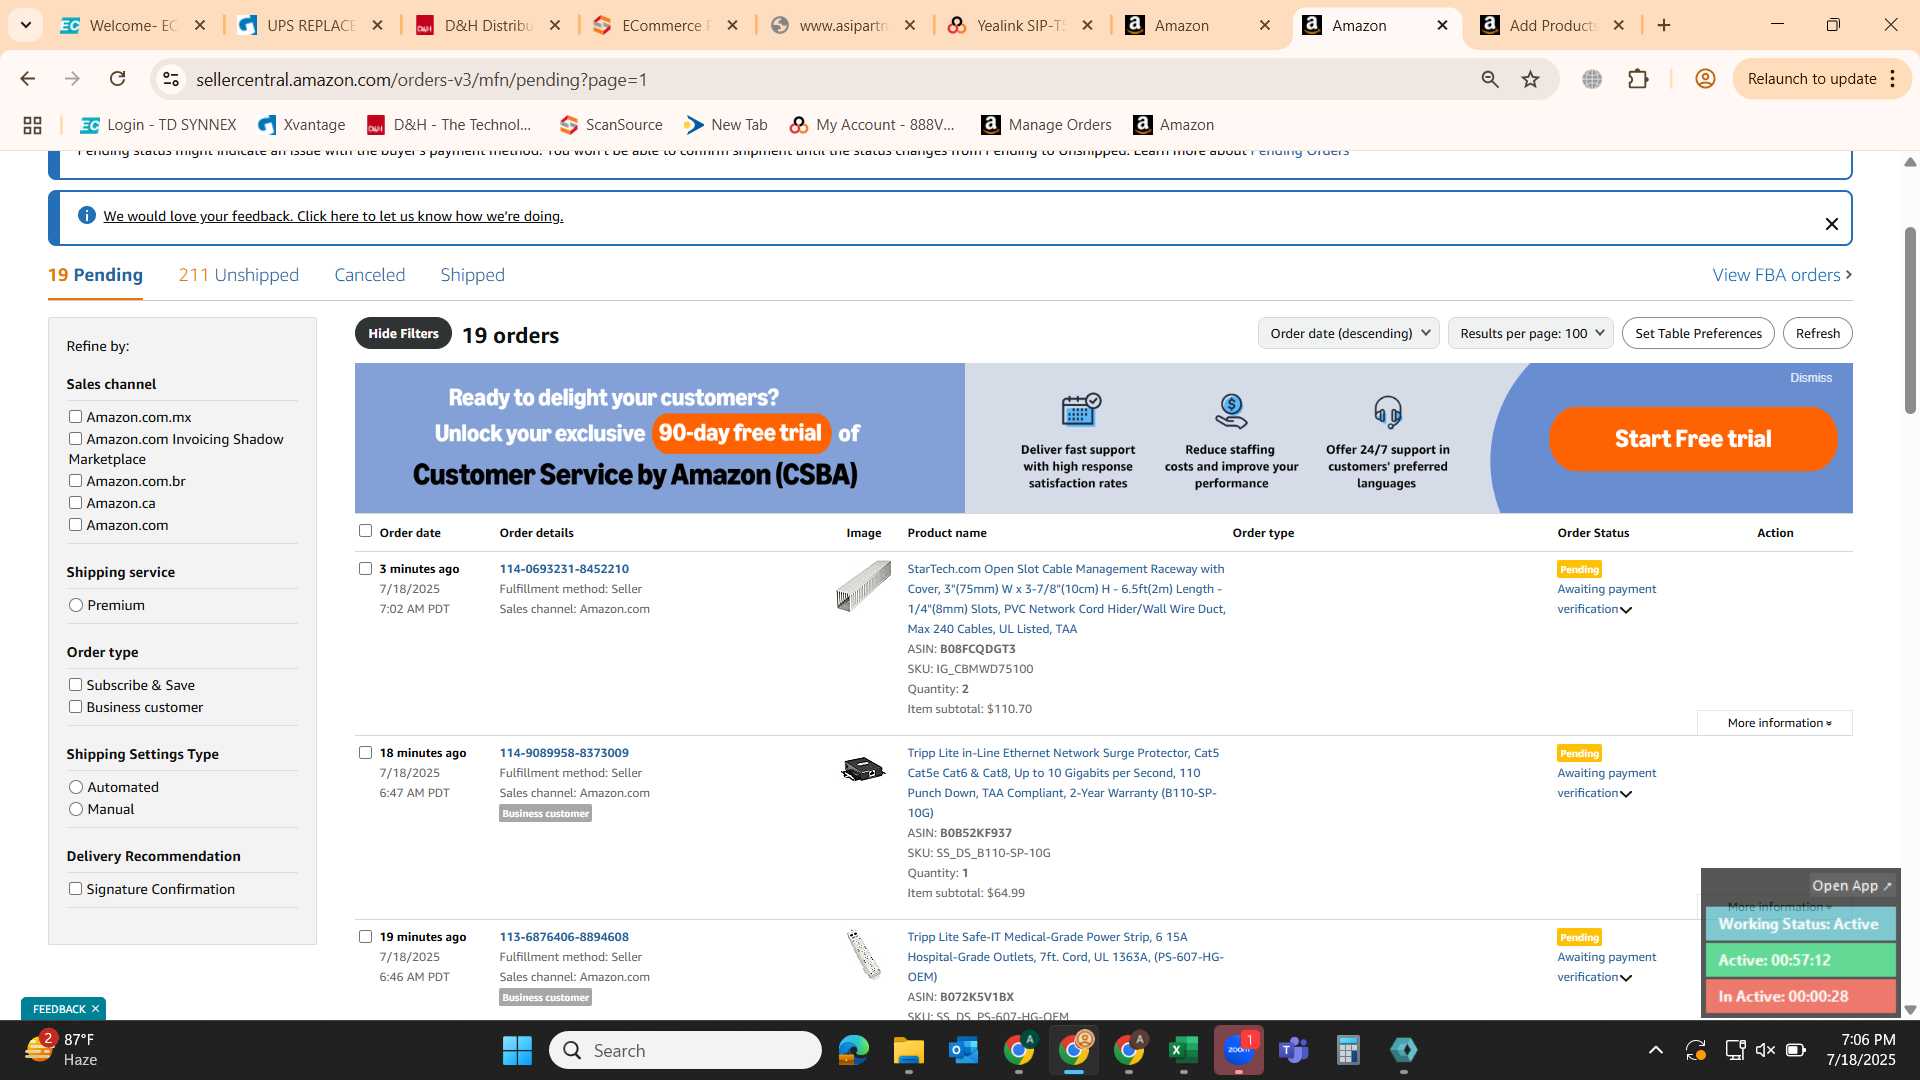Click the Start Free trial button
Viewport: 1920px width, 1080px height.
tap(1693, 439)
